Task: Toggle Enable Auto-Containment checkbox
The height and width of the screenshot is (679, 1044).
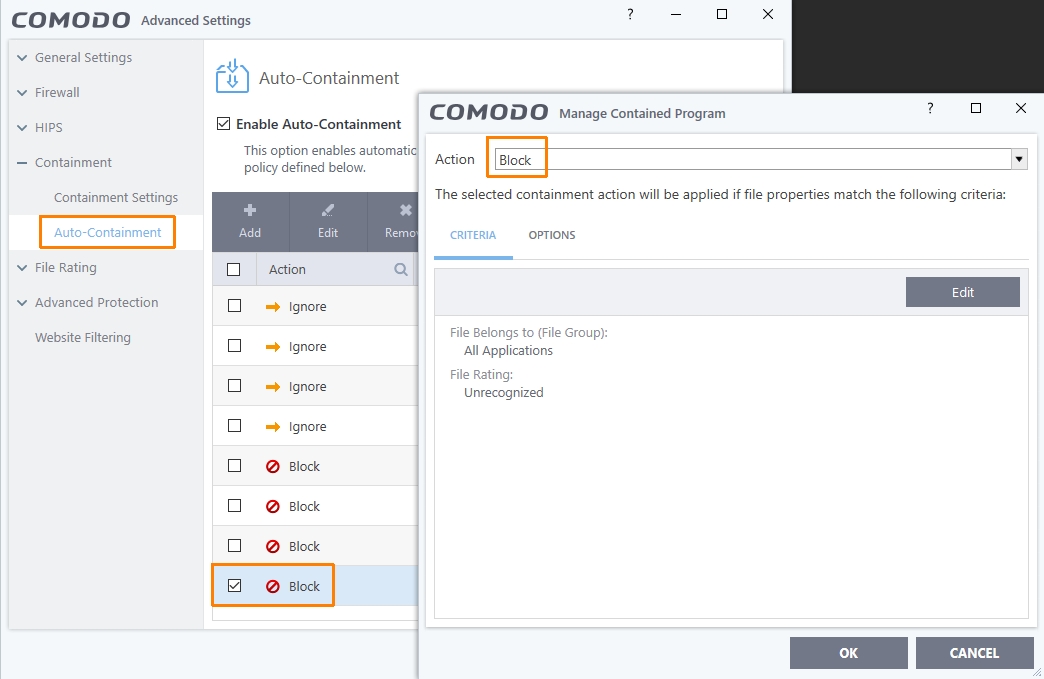Action: (224, 124)
